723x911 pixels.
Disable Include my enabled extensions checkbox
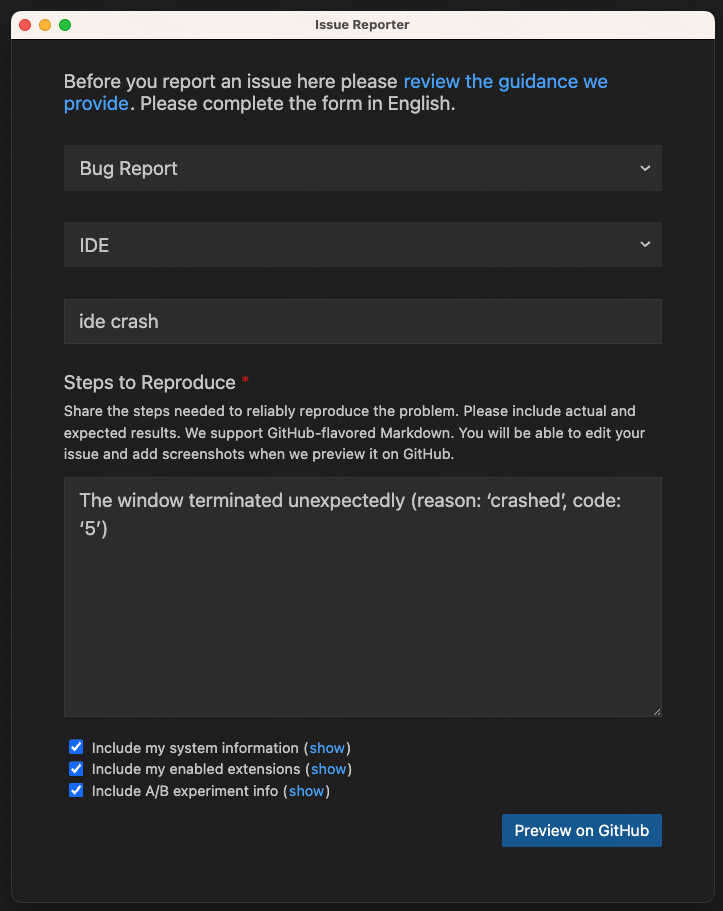click(x=76, y=769)
